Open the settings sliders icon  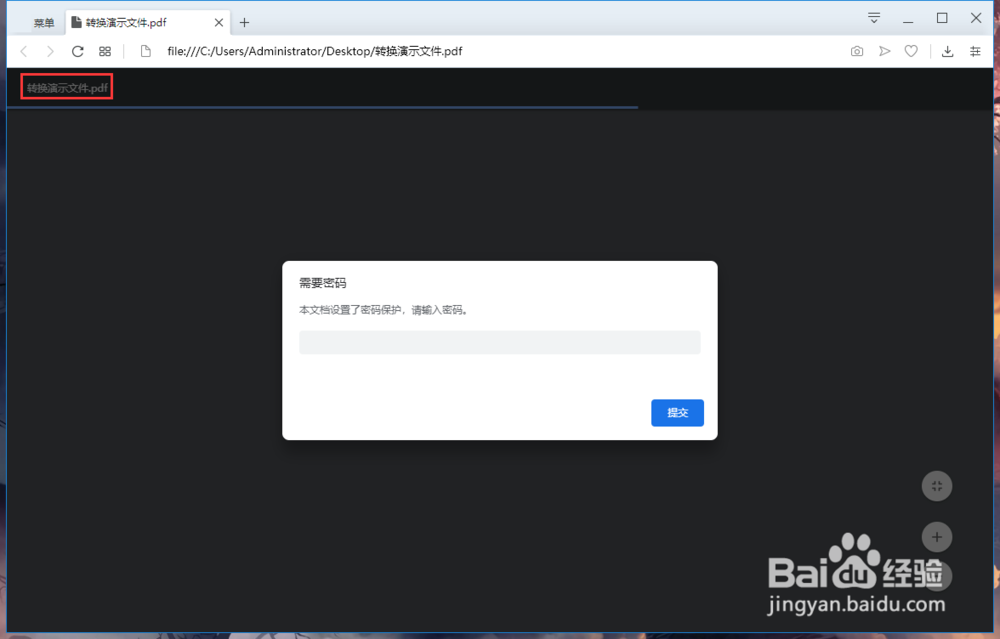(x=975, y=50)
